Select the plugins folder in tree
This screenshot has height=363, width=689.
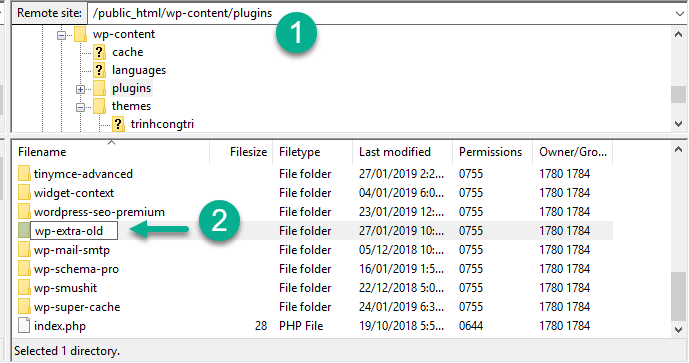coord(131,88)
